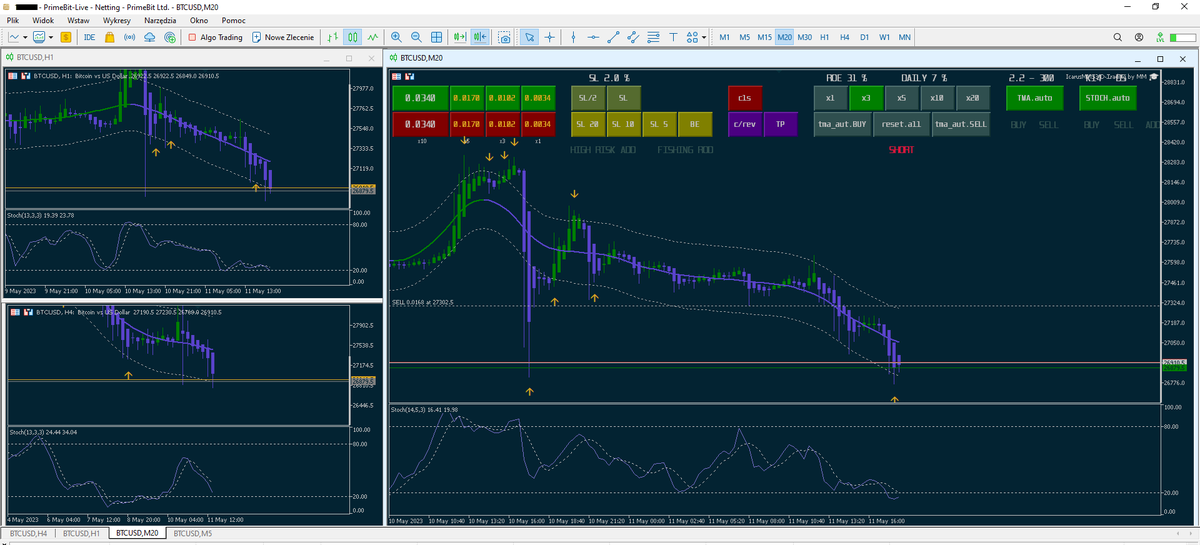Select the x5 multiplier button
The height and width of the screenshot is (545, 1200).
click(x=902, y=98)
